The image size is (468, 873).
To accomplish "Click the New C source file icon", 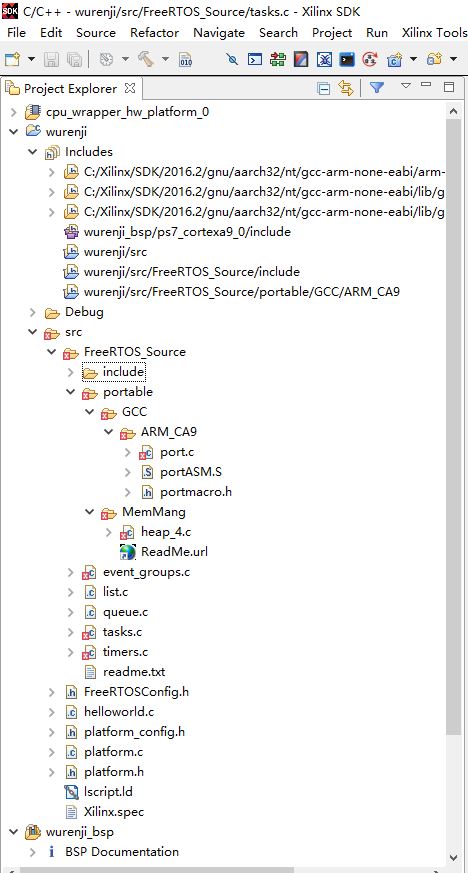I will tap(395, 59).
